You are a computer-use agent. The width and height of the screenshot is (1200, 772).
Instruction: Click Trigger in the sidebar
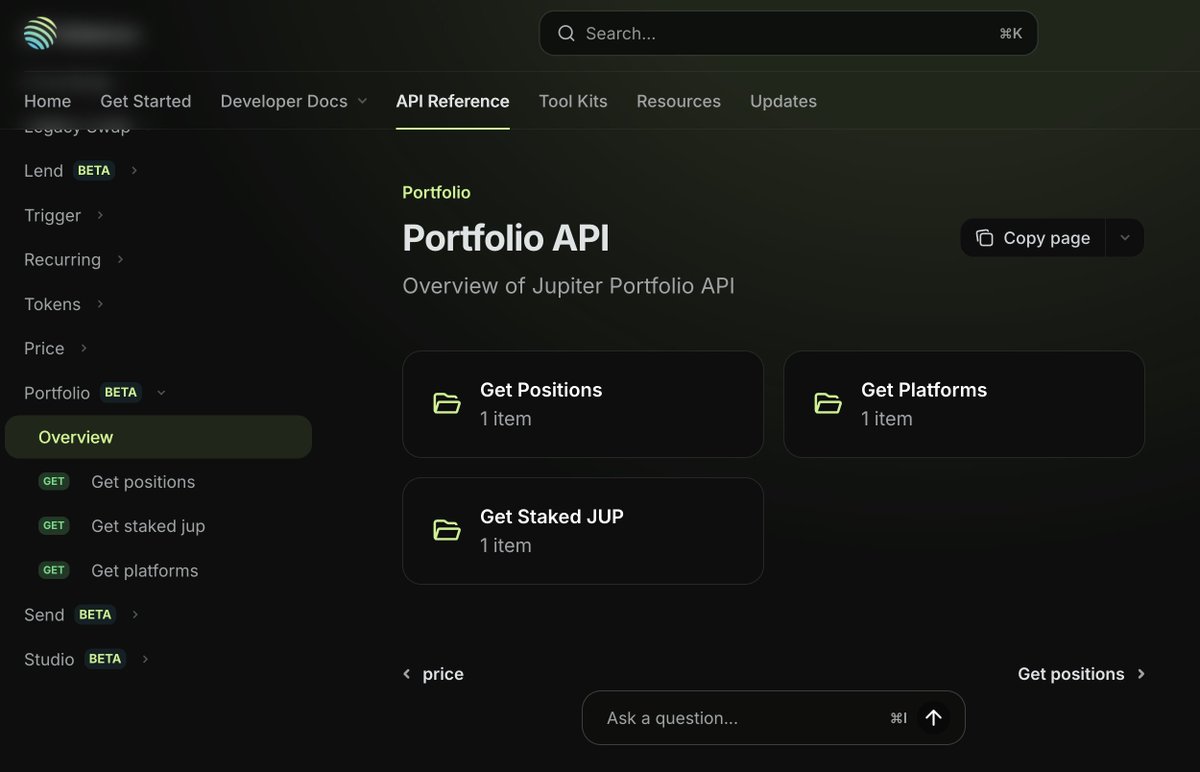tap(52, 215)
